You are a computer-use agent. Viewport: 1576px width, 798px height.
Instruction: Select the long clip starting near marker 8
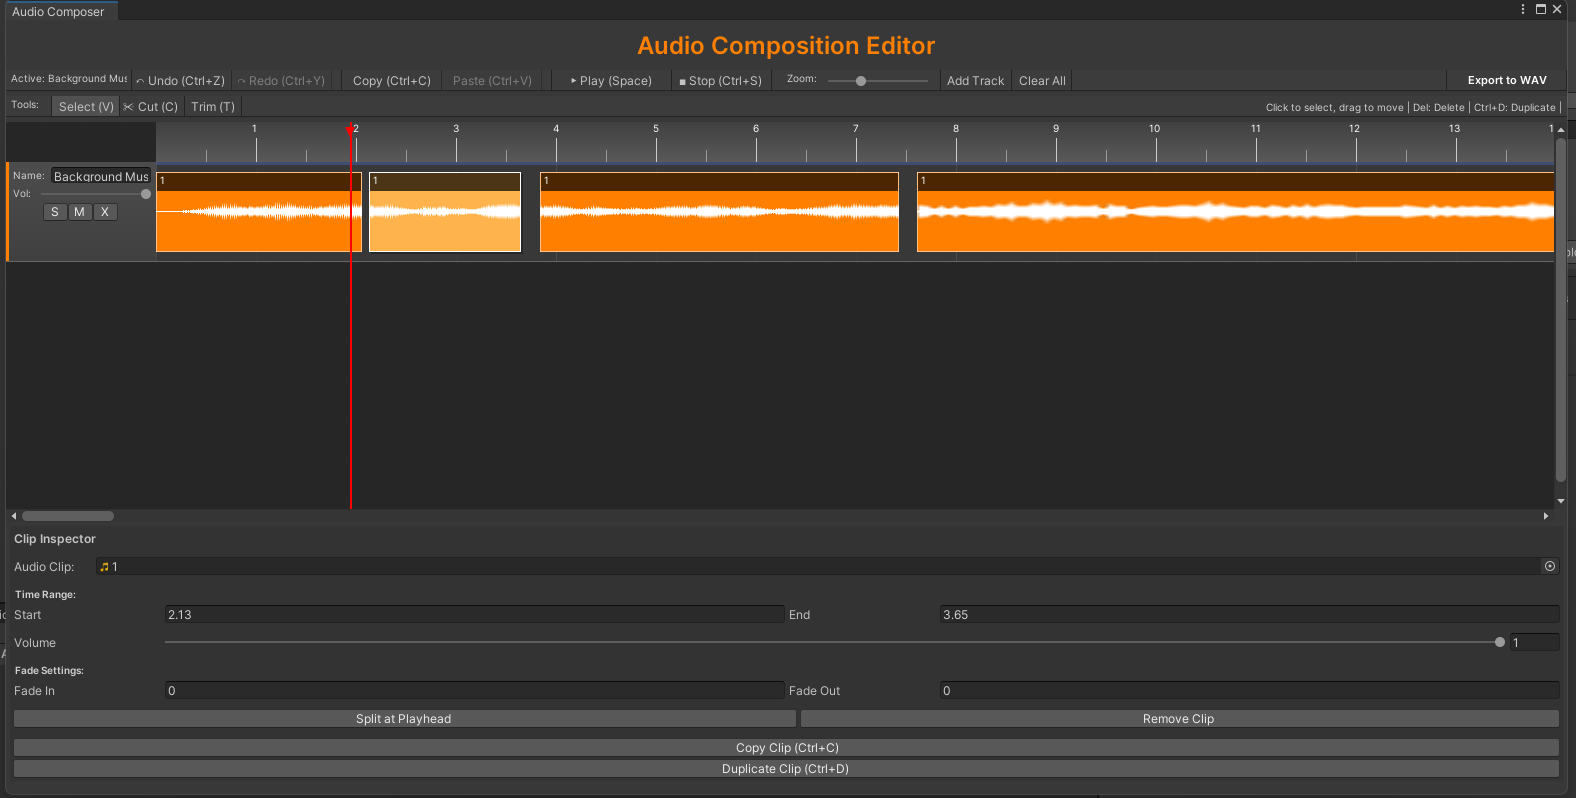click(1235, 212)
